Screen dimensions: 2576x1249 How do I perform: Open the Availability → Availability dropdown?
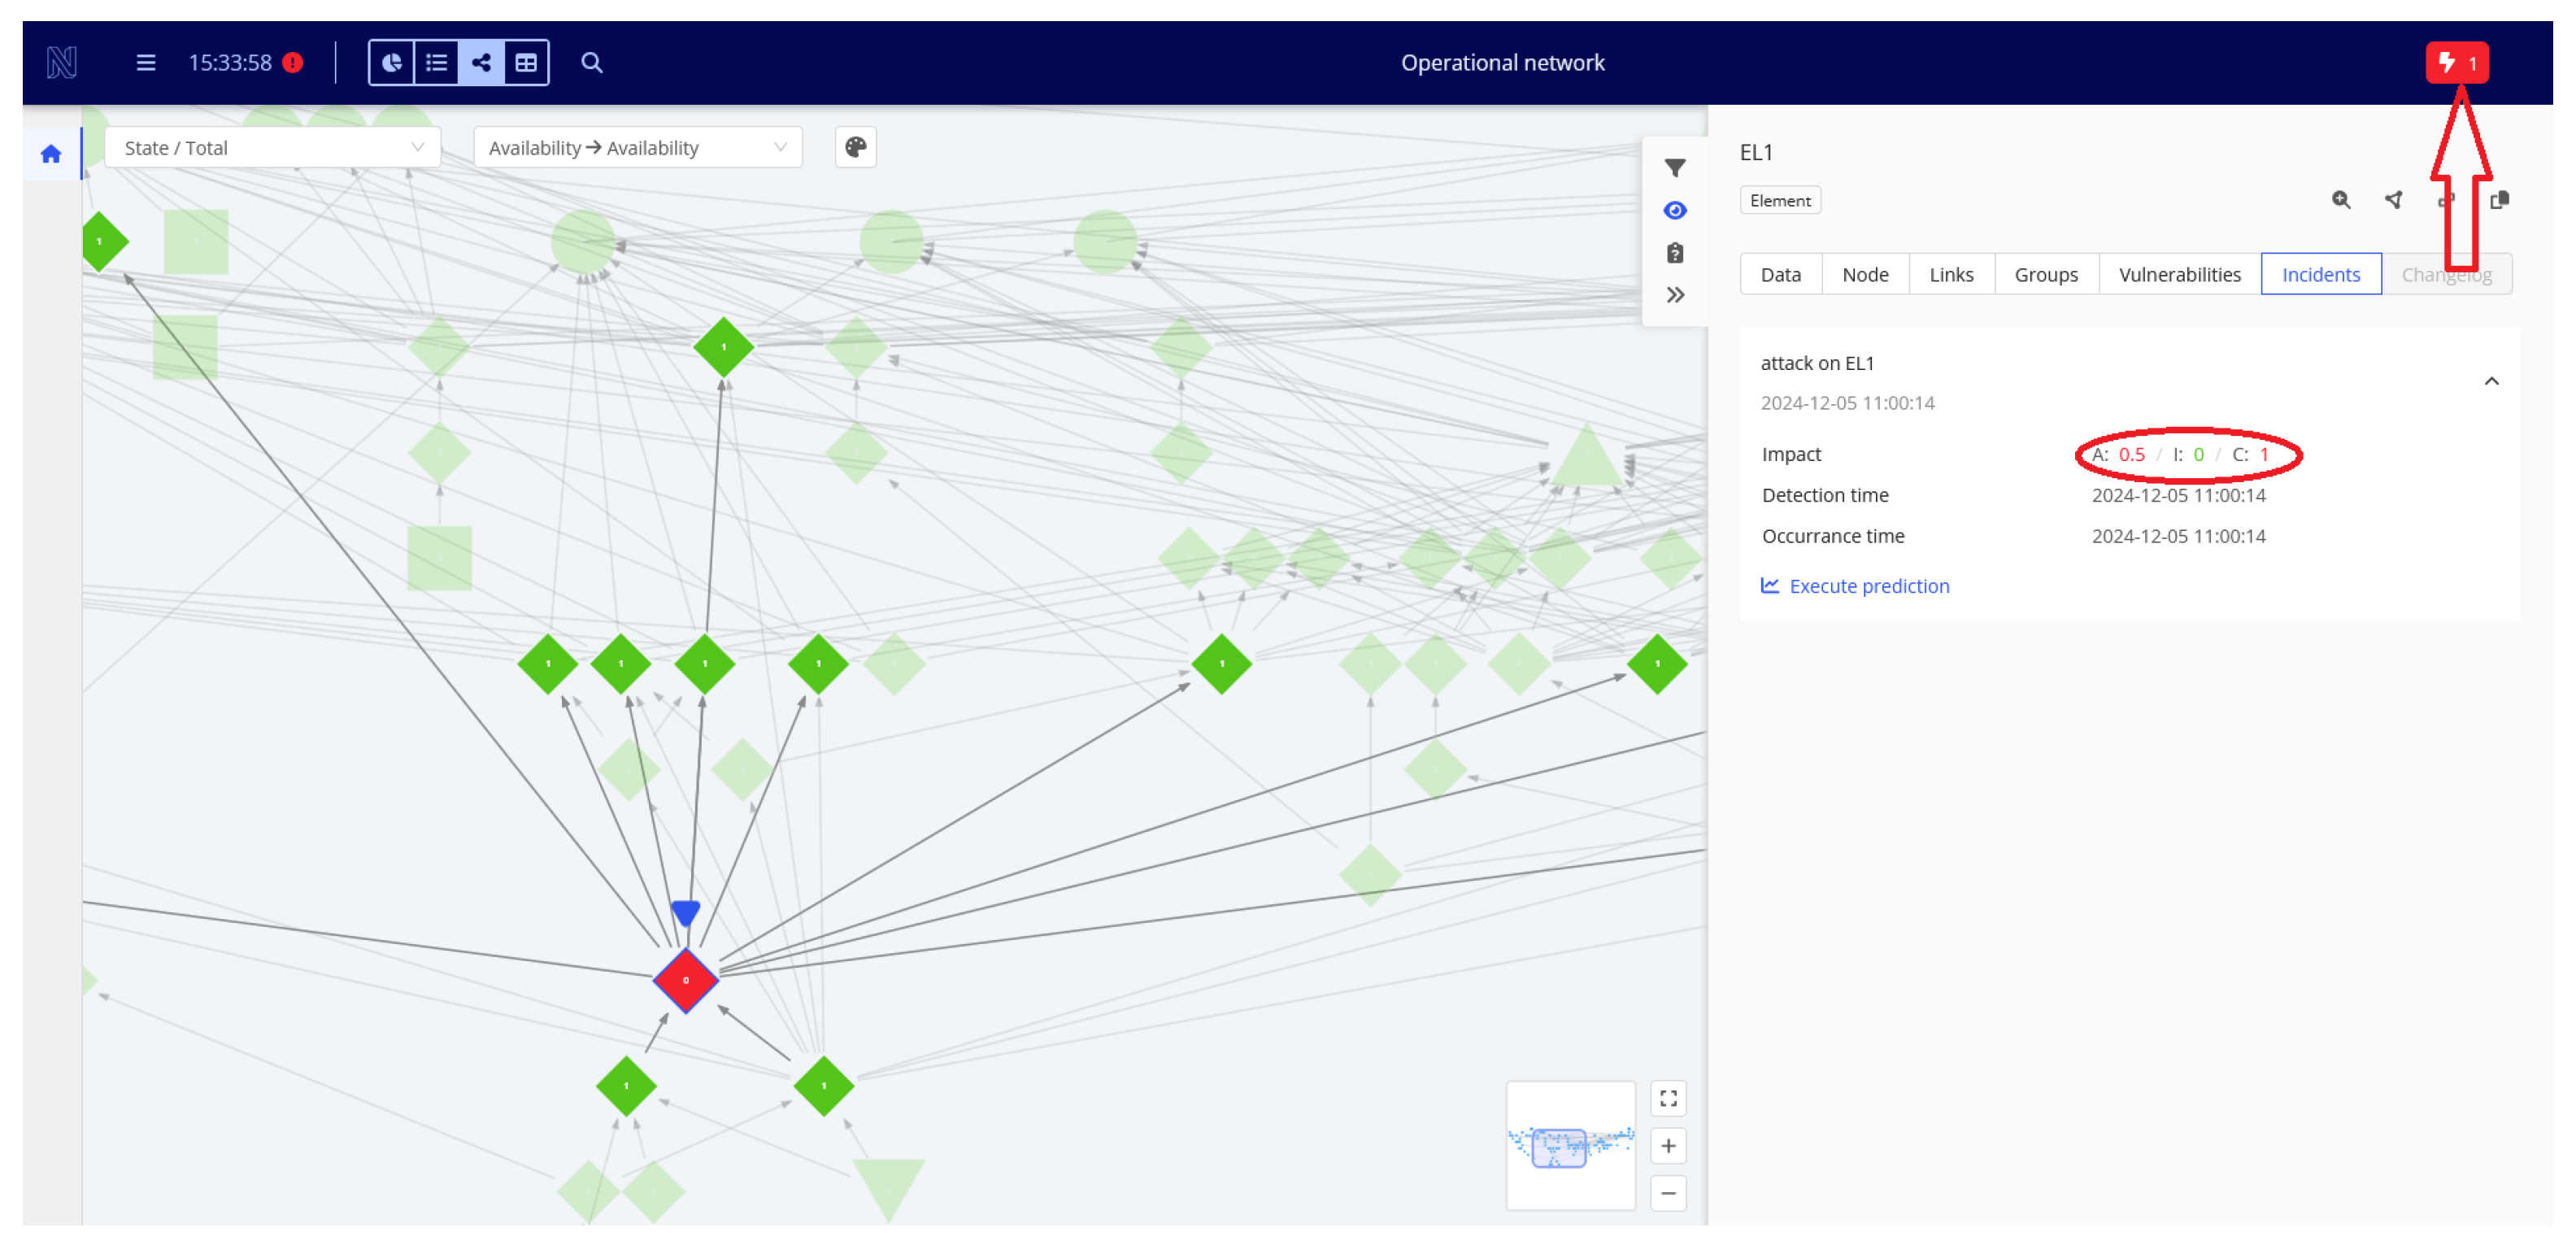click(637, 148)
